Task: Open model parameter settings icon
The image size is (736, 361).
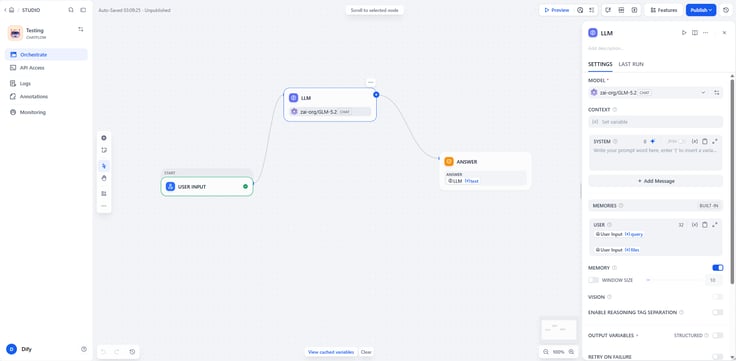Action: click(717, 92)
